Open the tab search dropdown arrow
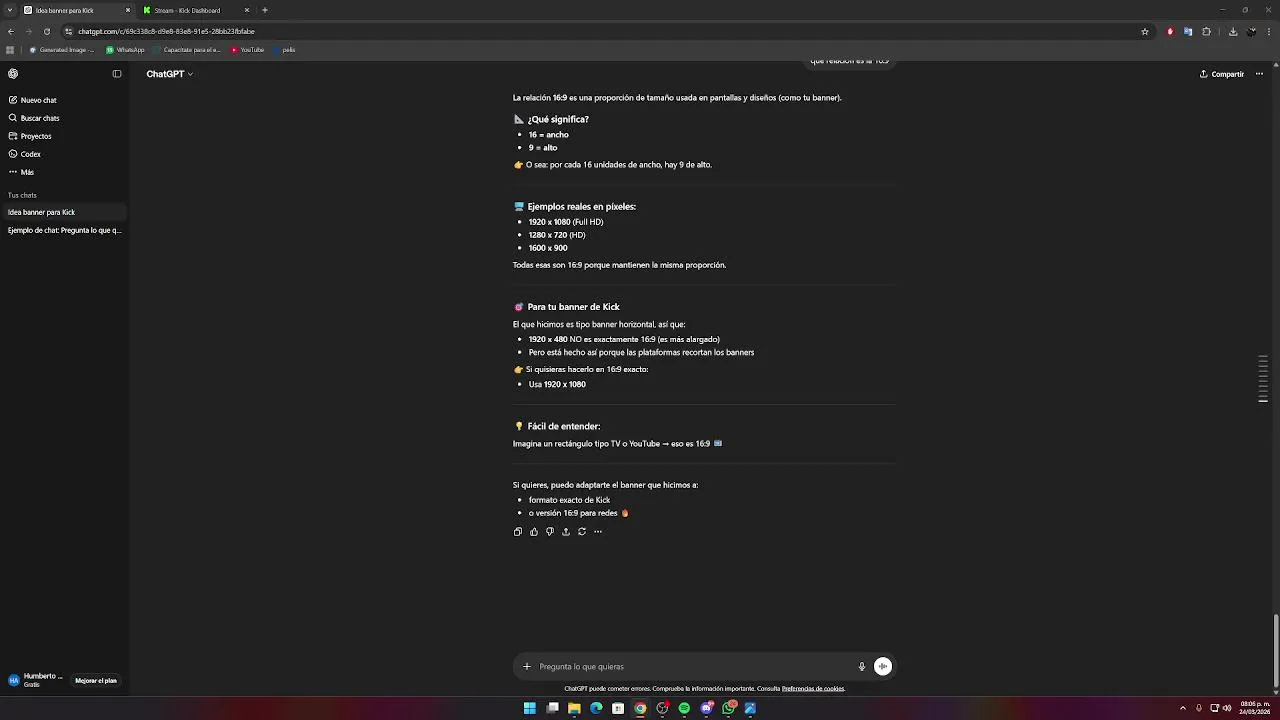Image resolution: width=1280 pixels, height=720 pixels. [x=10, y=10]
